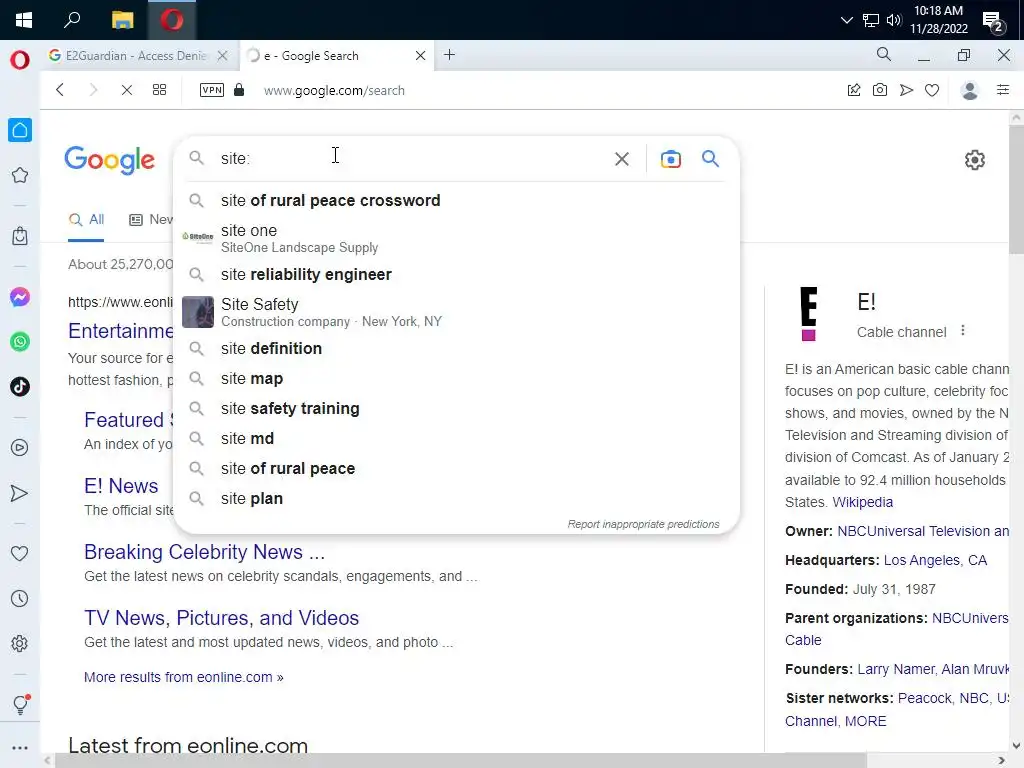Viewport: 1024px width, 768px height.
Task: Add page to bookmarks heart icon
Action: click(x=932, y=90)
